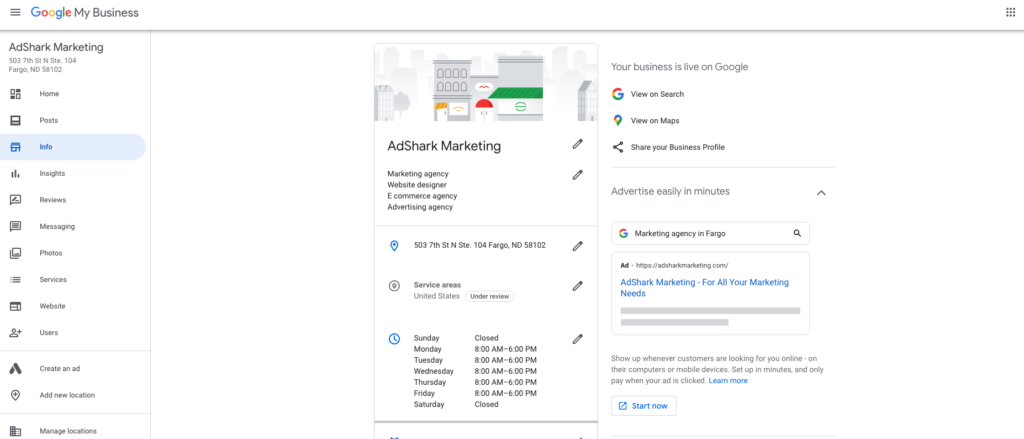This screenshot has width=1024, height=439.
Task: Click the Advertising agency category text
Action: tap(420, 207)
